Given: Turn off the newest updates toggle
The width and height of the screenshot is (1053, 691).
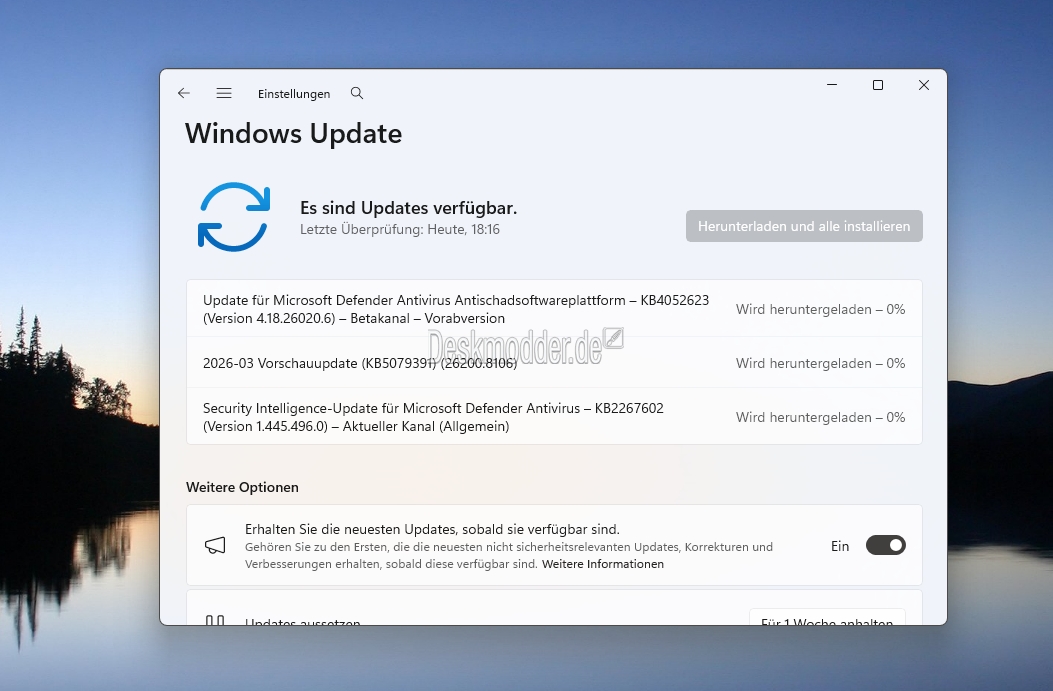Looking at the screenshot, I should point(885,545).
